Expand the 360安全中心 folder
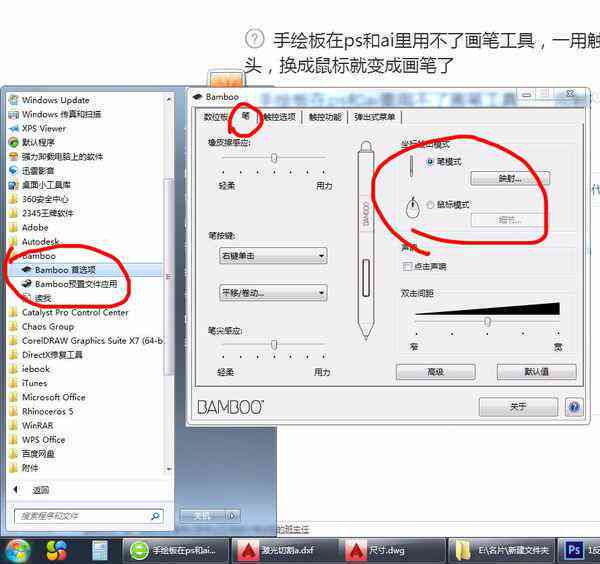The width and height of the screenshot is (600, 564). [38, 199]
